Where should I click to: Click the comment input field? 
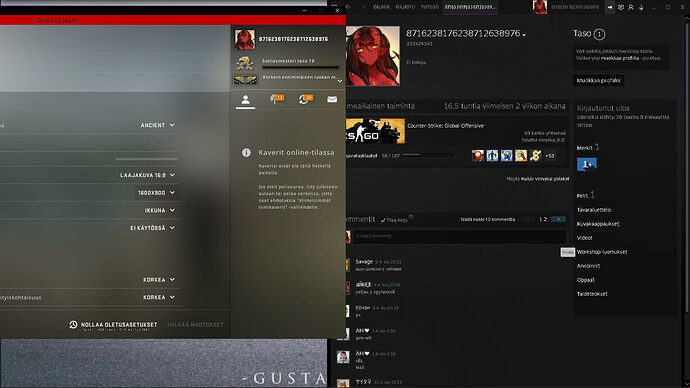click(459, 236)
